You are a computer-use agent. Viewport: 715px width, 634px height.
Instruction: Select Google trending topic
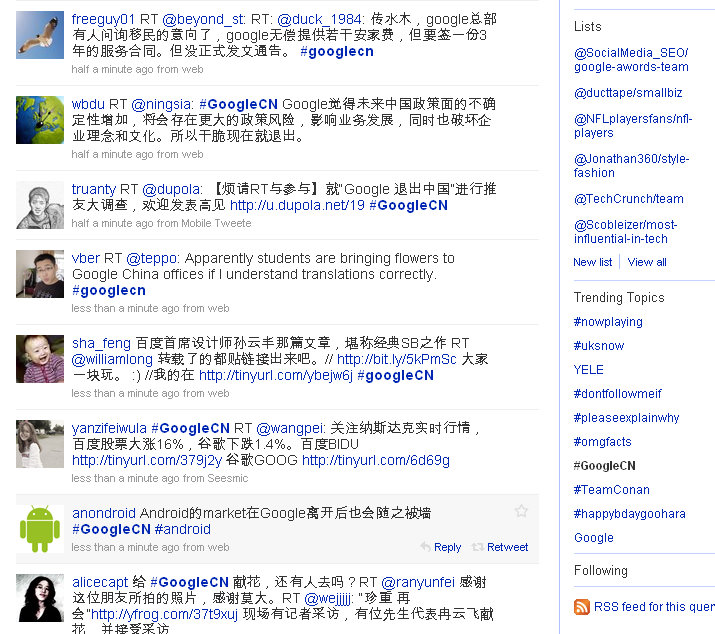[x=594, y=538]
